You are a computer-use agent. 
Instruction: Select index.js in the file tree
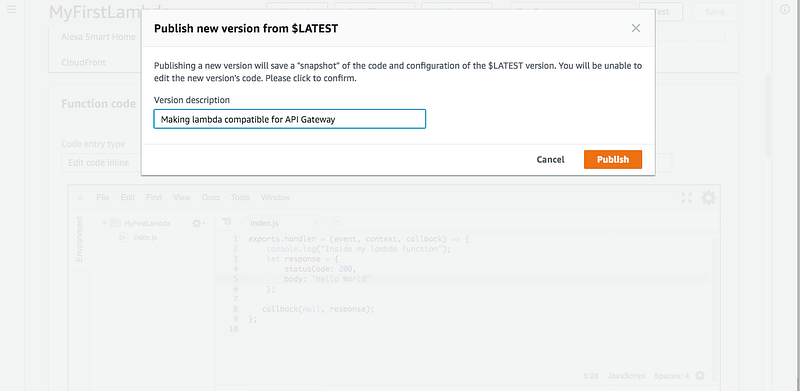tap(144, 237)
